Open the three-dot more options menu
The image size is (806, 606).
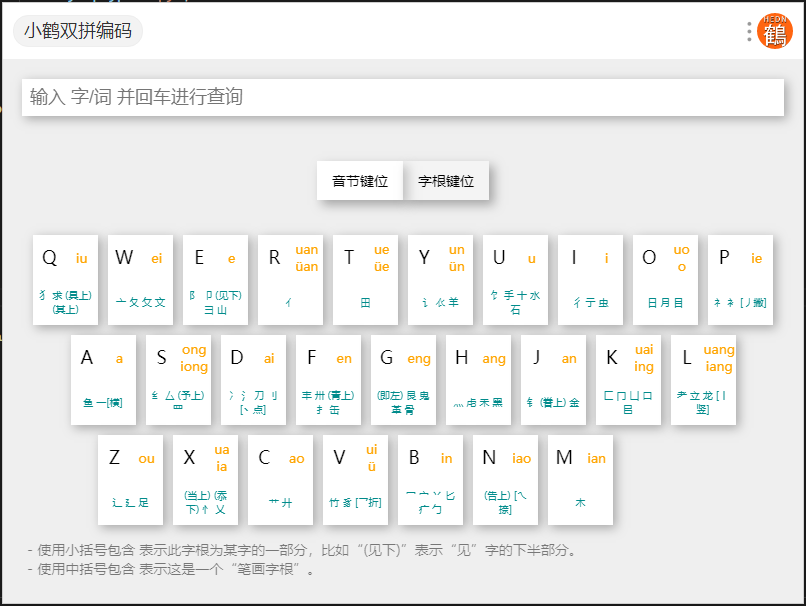(749, 31)
